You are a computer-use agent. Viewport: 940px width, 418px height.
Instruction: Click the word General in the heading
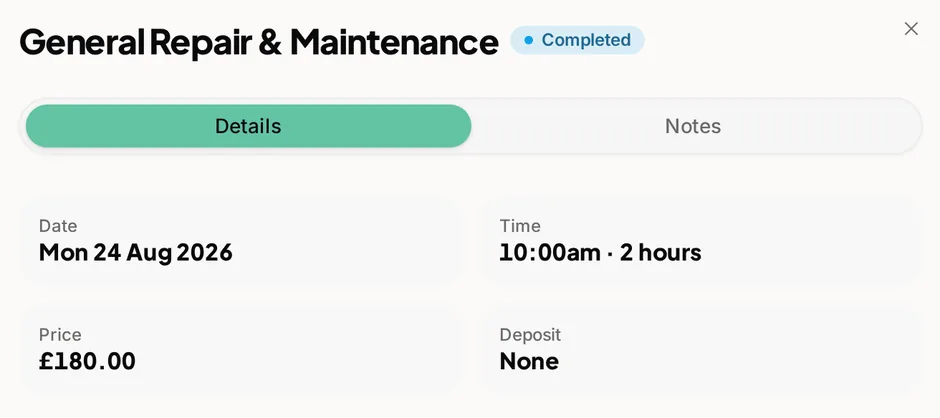(82, 42)
